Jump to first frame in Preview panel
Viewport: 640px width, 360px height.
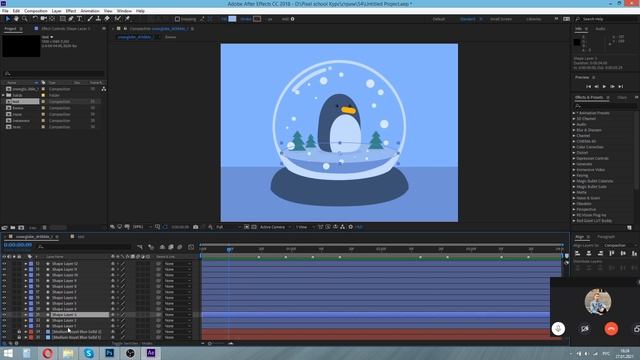(589, 87)
